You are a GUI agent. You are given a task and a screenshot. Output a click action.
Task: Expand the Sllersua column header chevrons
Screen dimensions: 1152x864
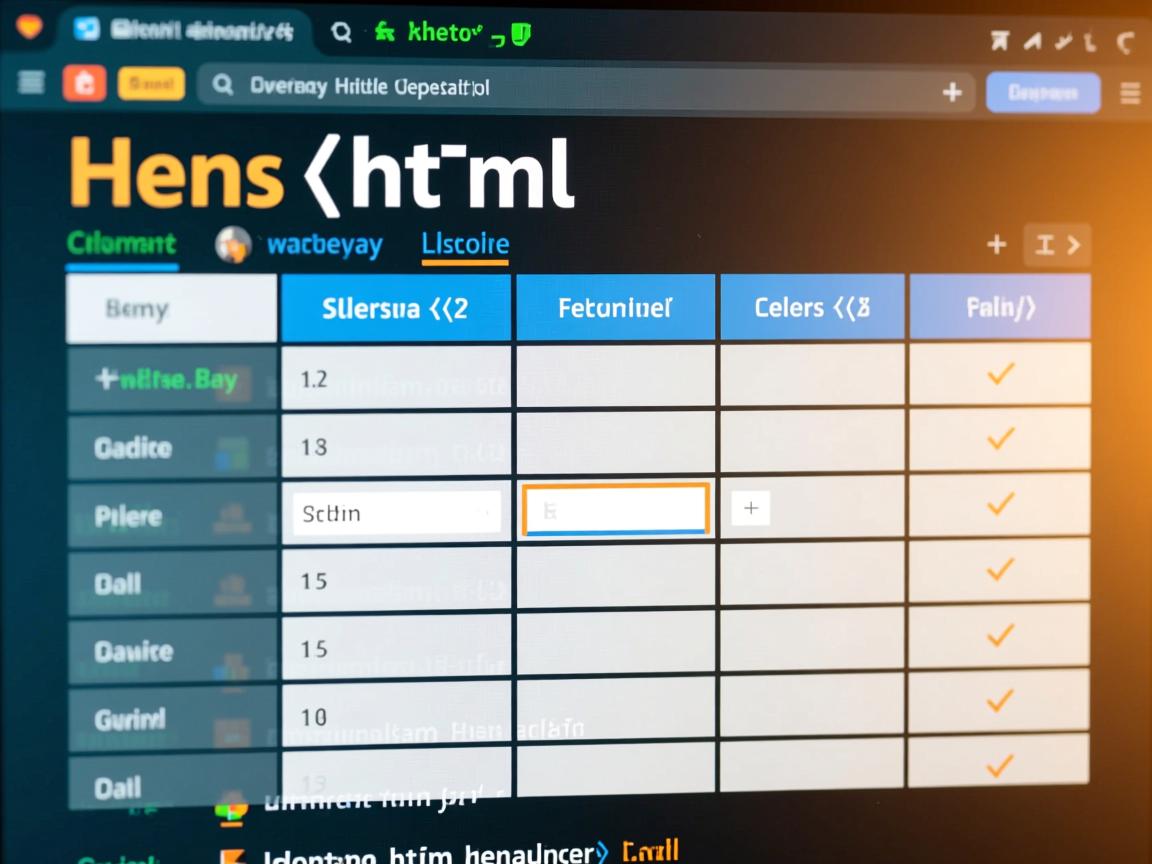pyautogui.click(x=448, y=309)
